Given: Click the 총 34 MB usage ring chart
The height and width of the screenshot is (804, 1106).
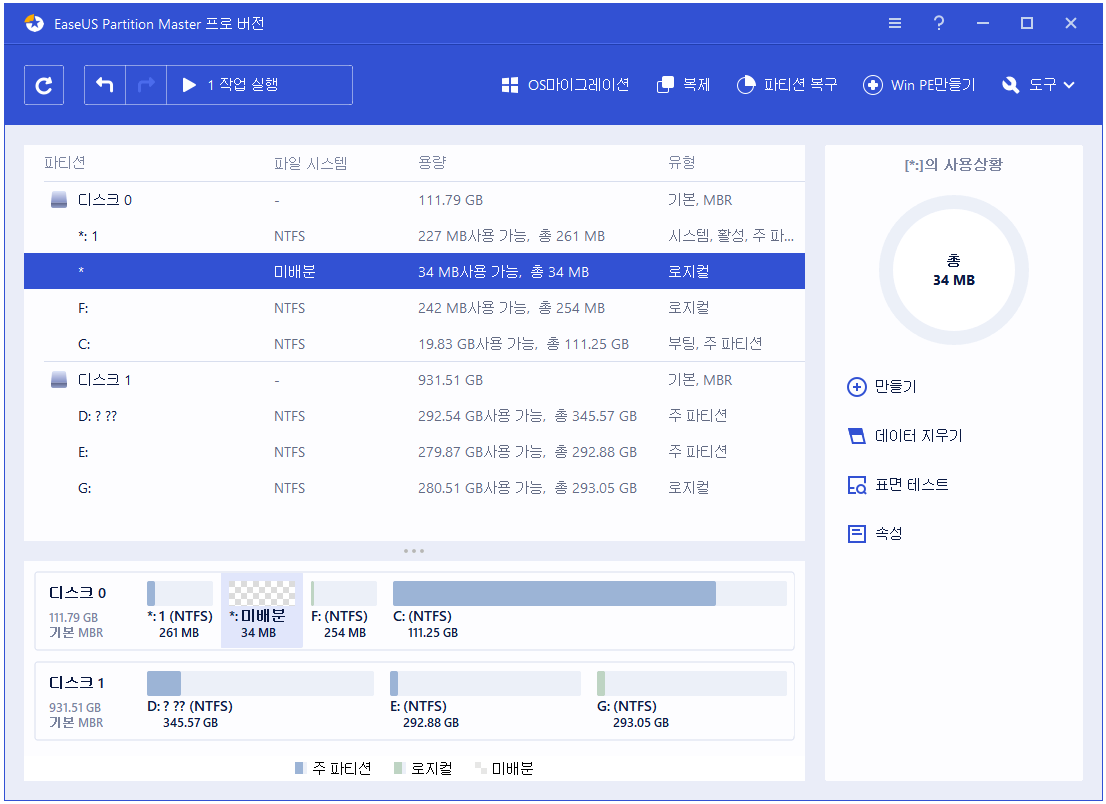Looking at the screenshot, I should point(953,270).
